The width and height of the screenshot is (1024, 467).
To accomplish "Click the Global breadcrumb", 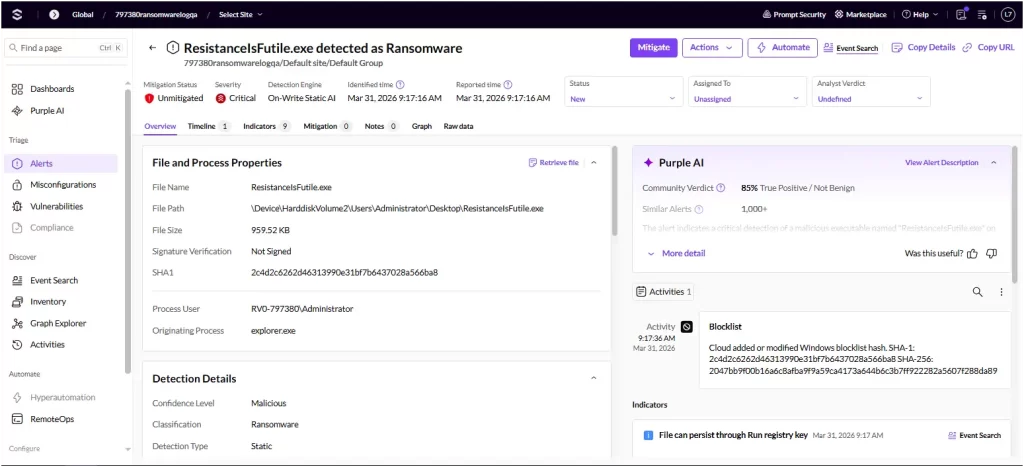I will 83,14.
